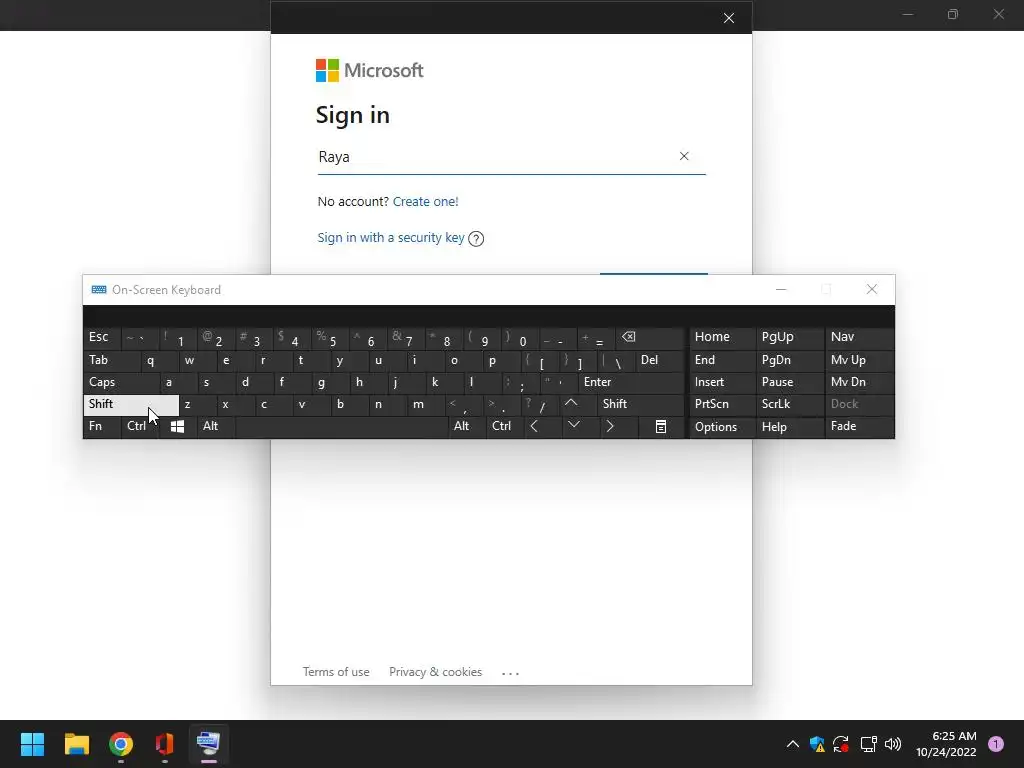Click the Mv Up key
Image resolution: width=1024 pixels, height=768 pixels.
click(x=859, y=360)
